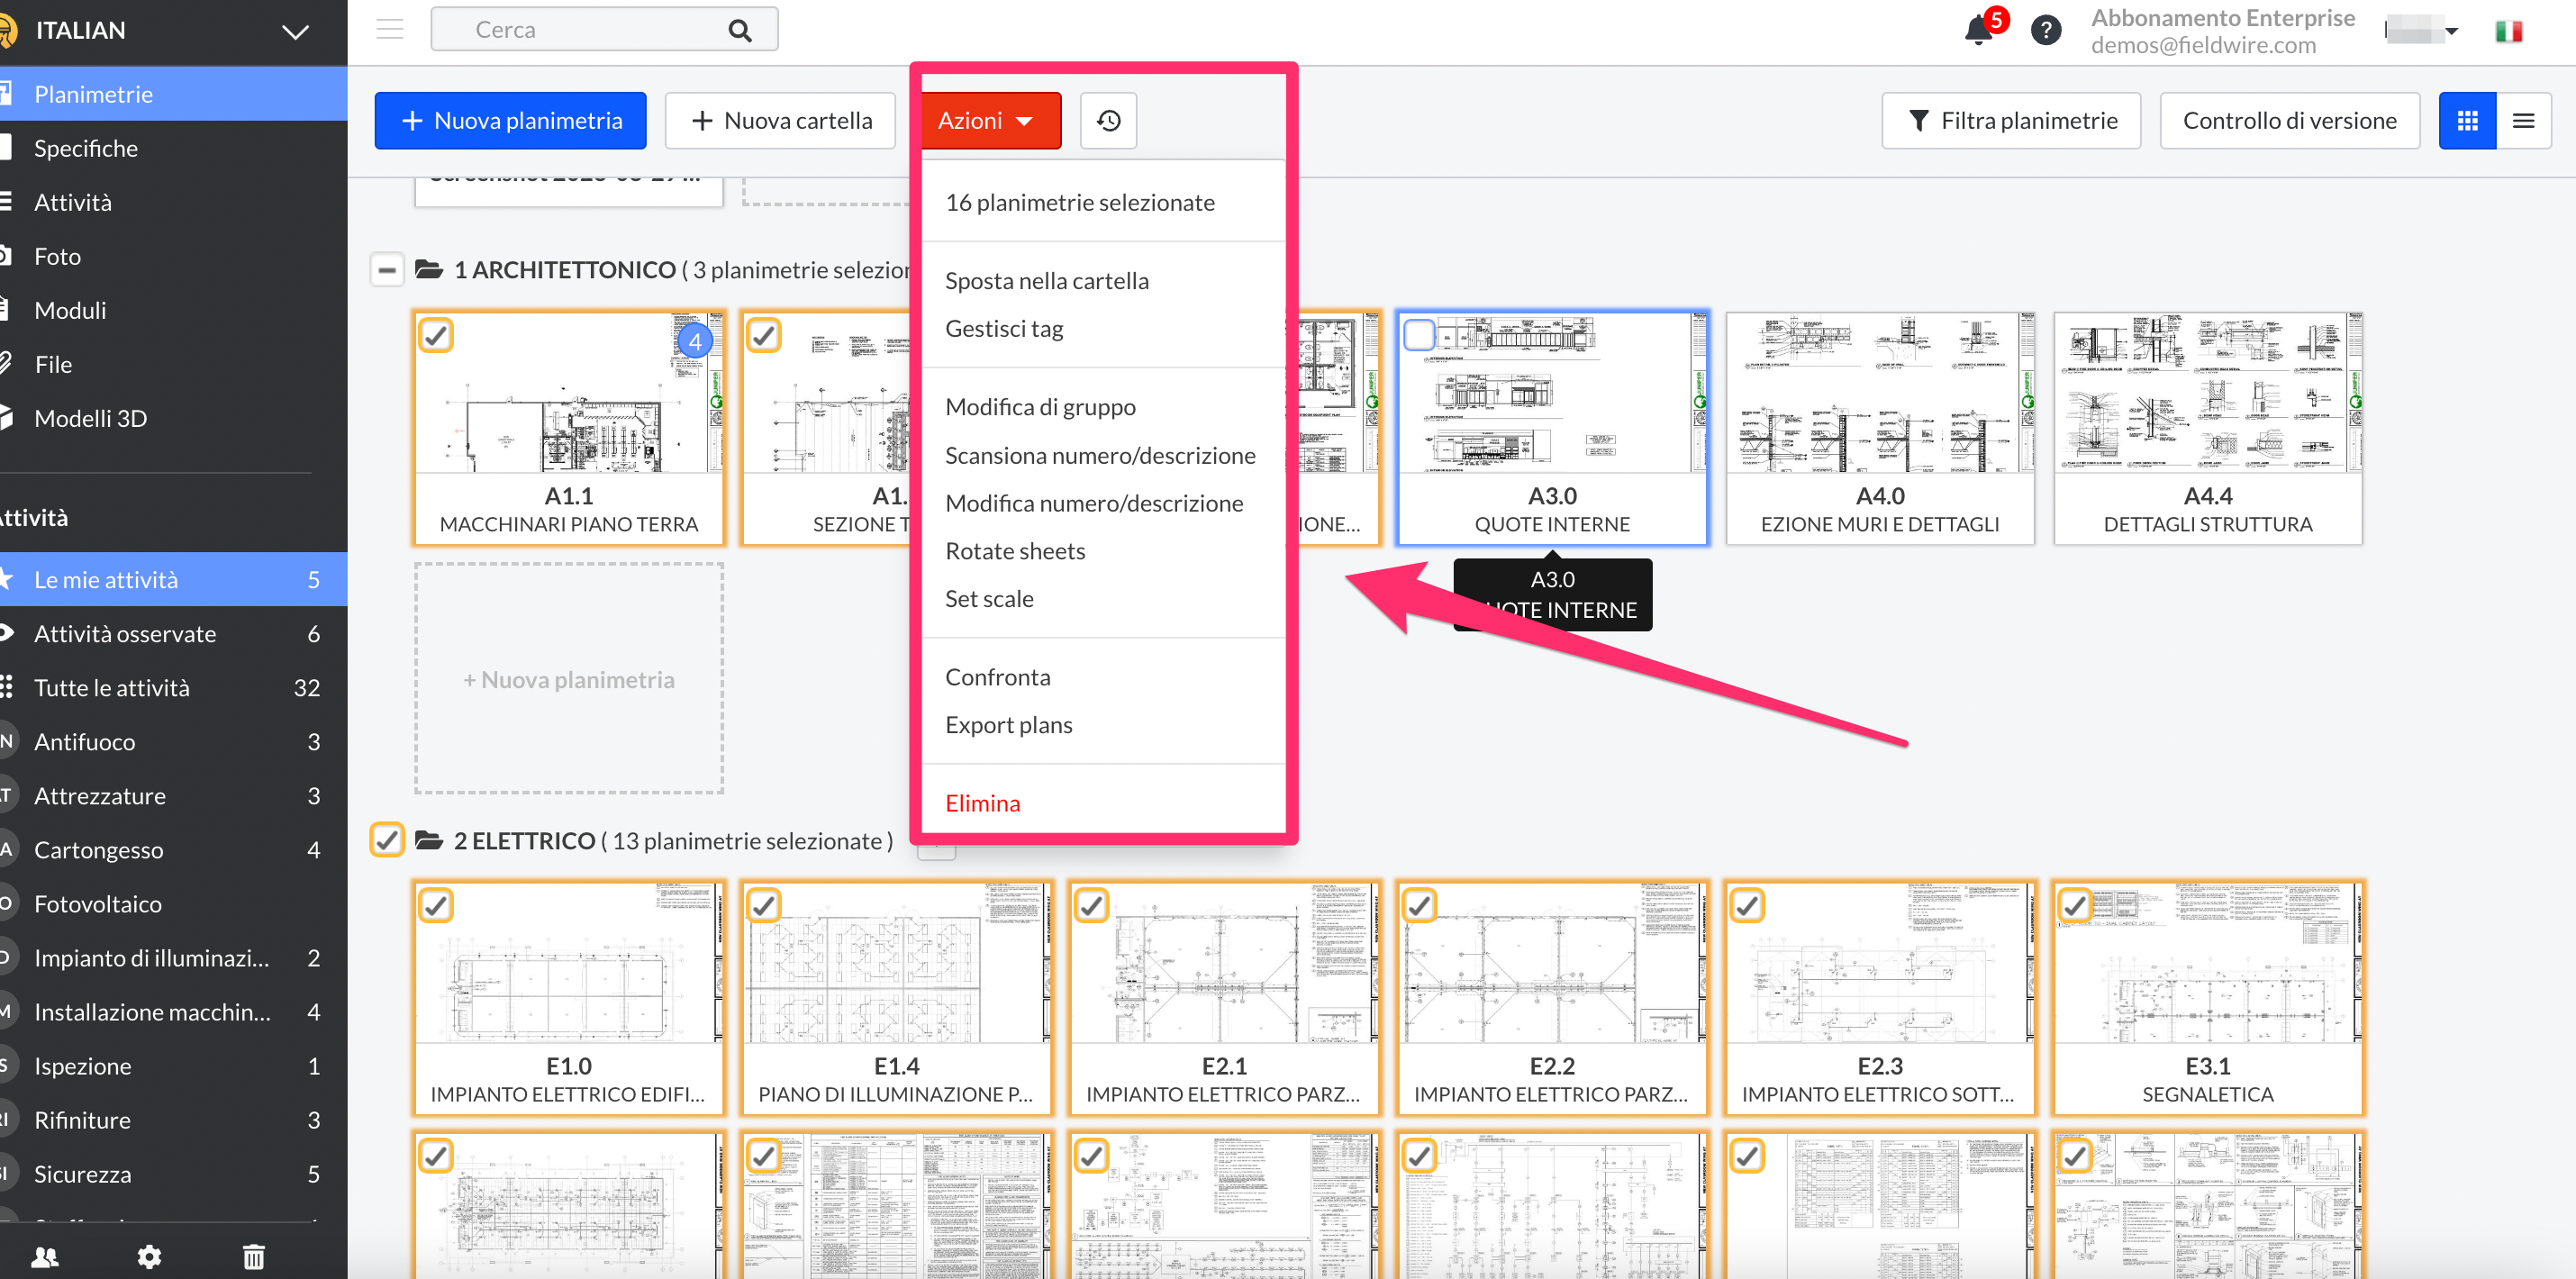Toggle the 2 ELETTRICO folder checkbox
Viewport: 2576px width, 1279px height.
click(x=387, y=840)
